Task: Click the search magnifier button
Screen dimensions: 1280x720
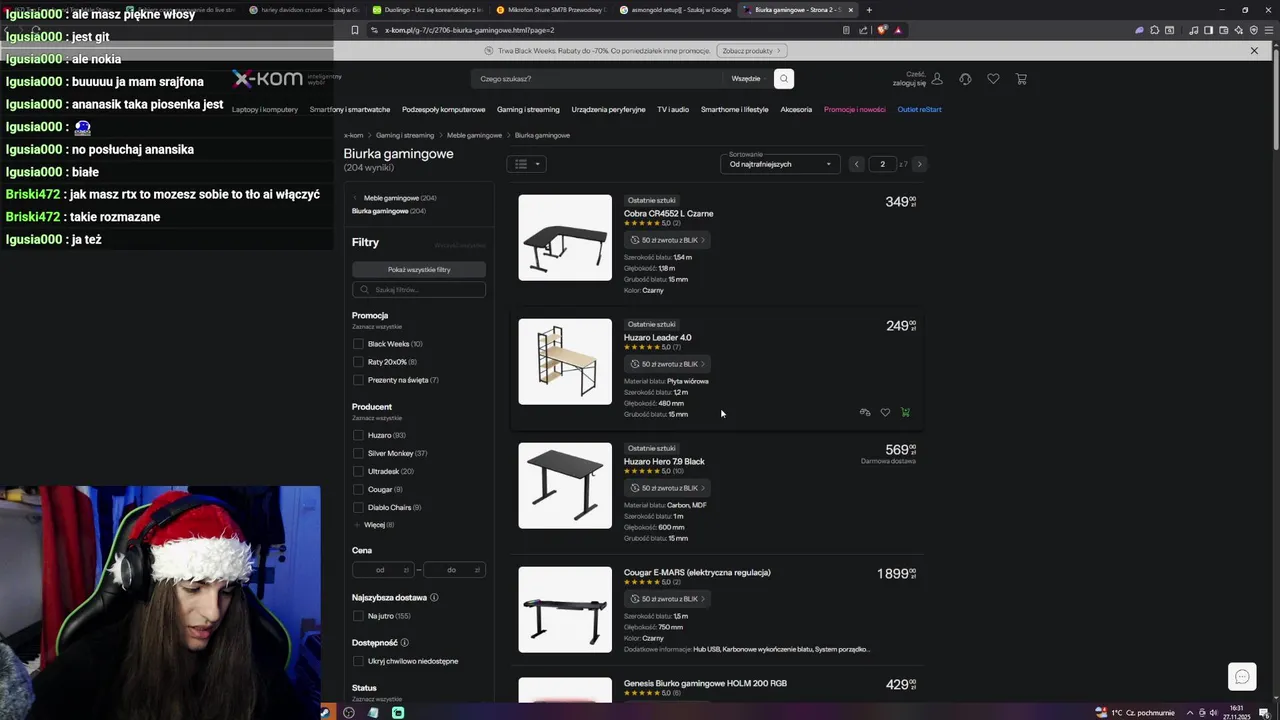Action: 784,78
